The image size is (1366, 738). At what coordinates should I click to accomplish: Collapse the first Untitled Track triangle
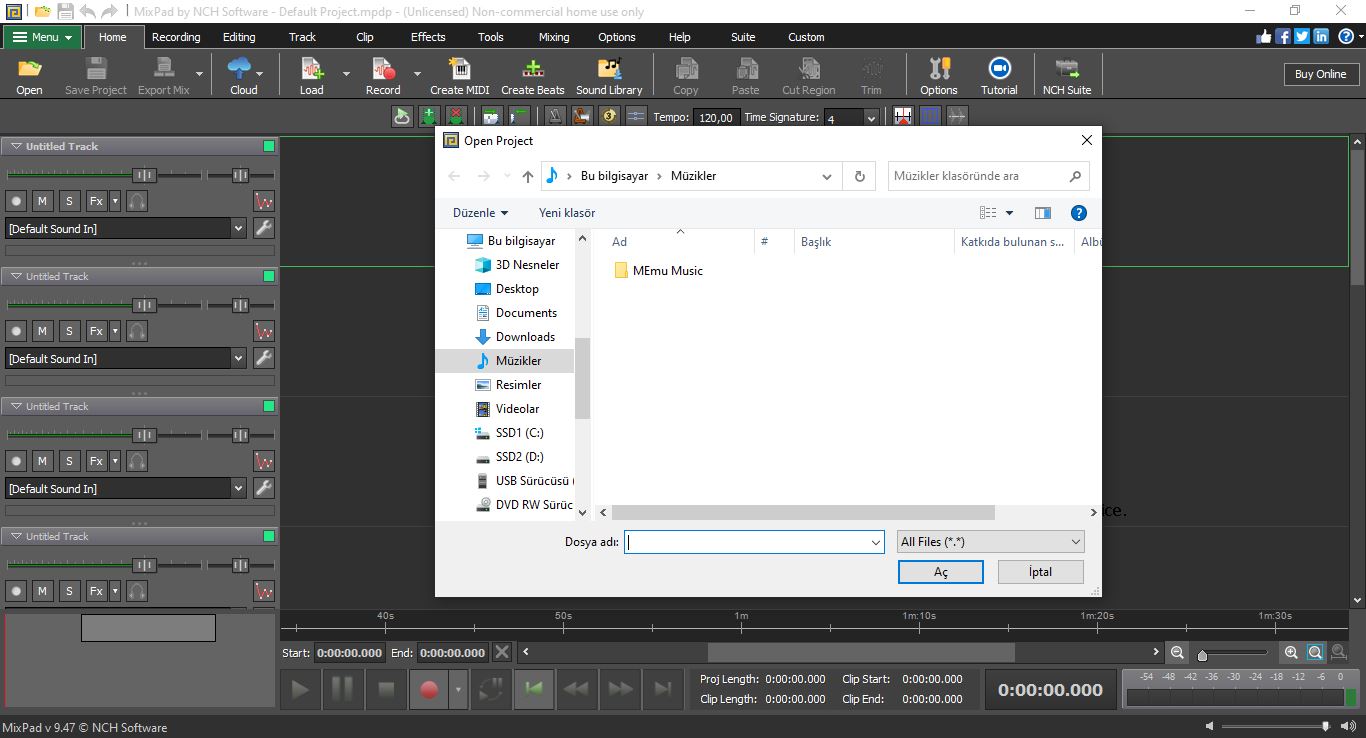tap(15, 146)
